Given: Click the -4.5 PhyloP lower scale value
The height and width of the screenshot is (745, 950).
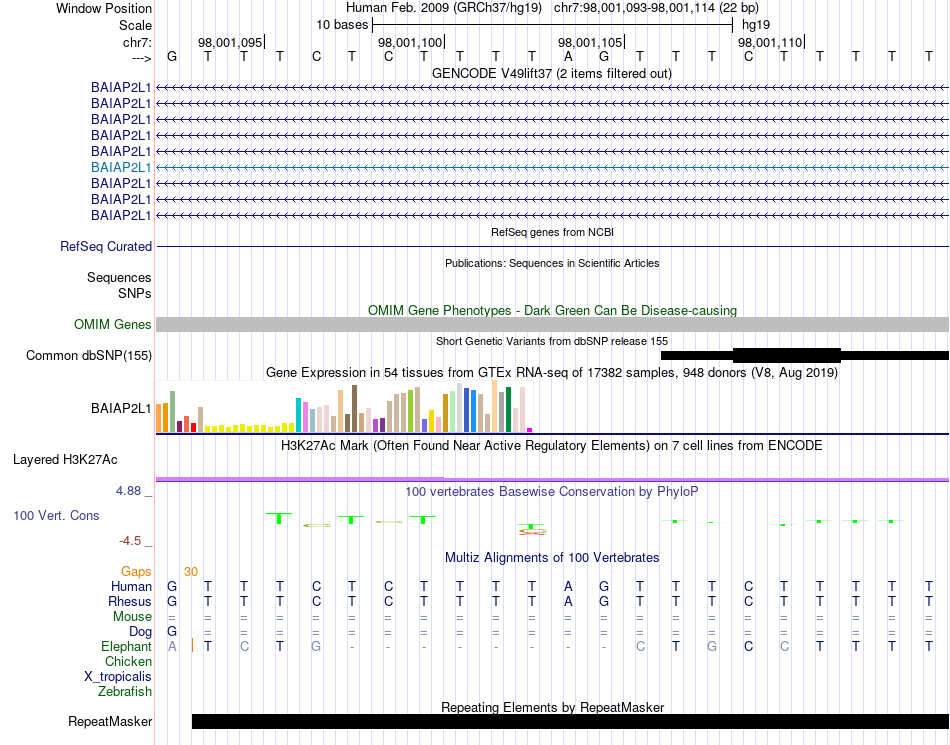Looking at the screenshot, I should click(x=130, y=541).
